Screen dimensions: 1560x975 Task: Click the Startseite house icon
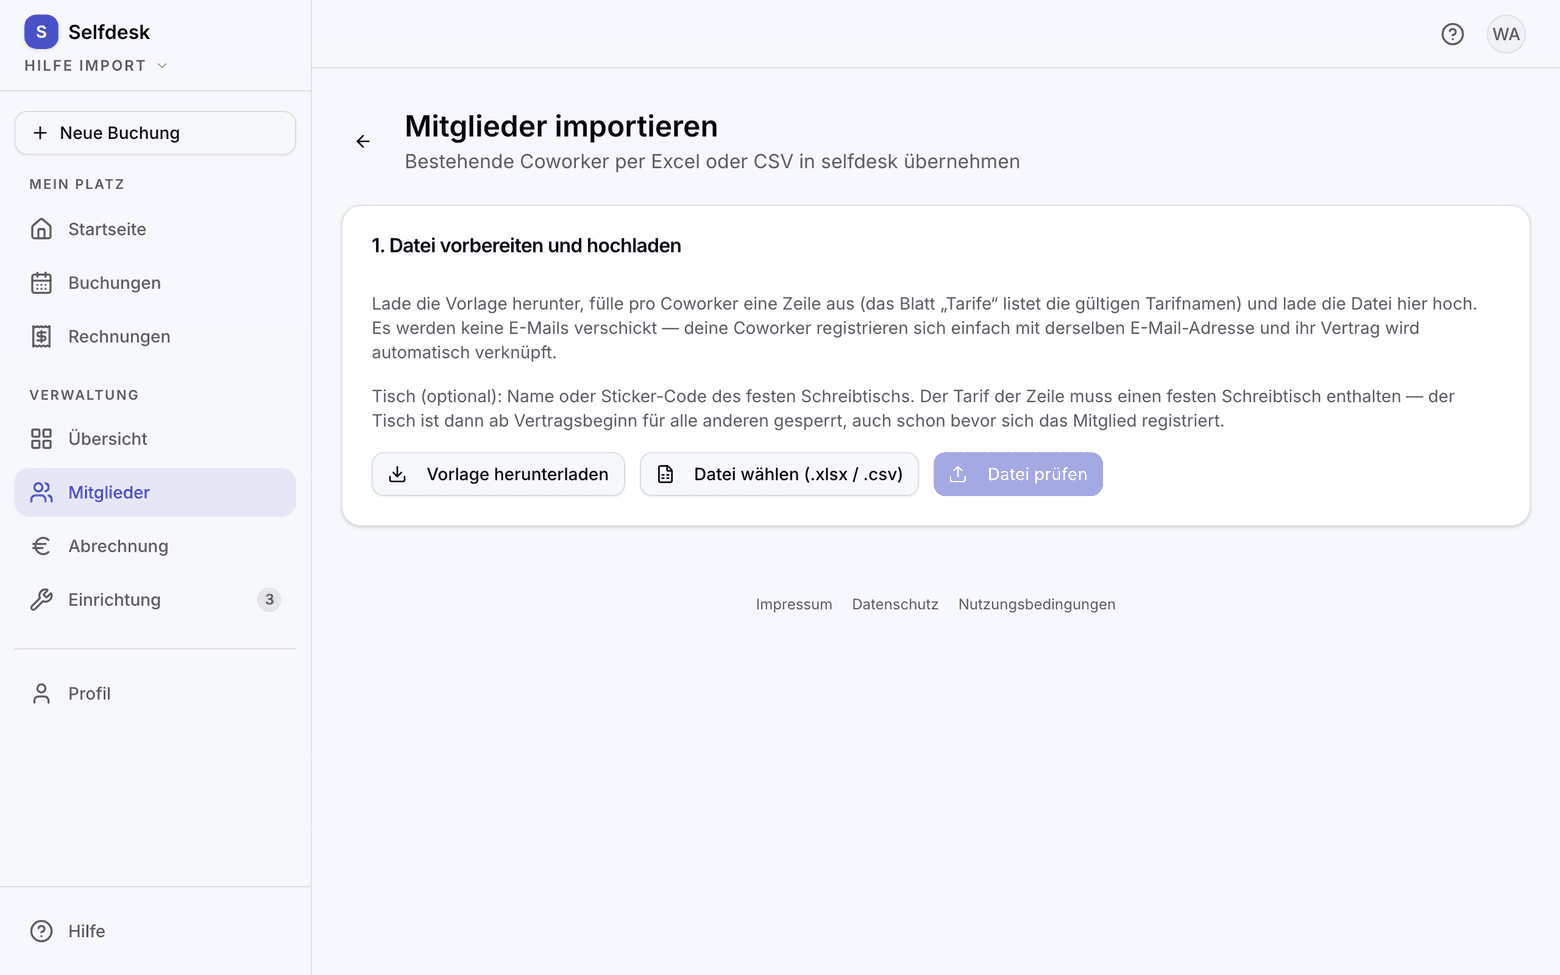(41, 229)
